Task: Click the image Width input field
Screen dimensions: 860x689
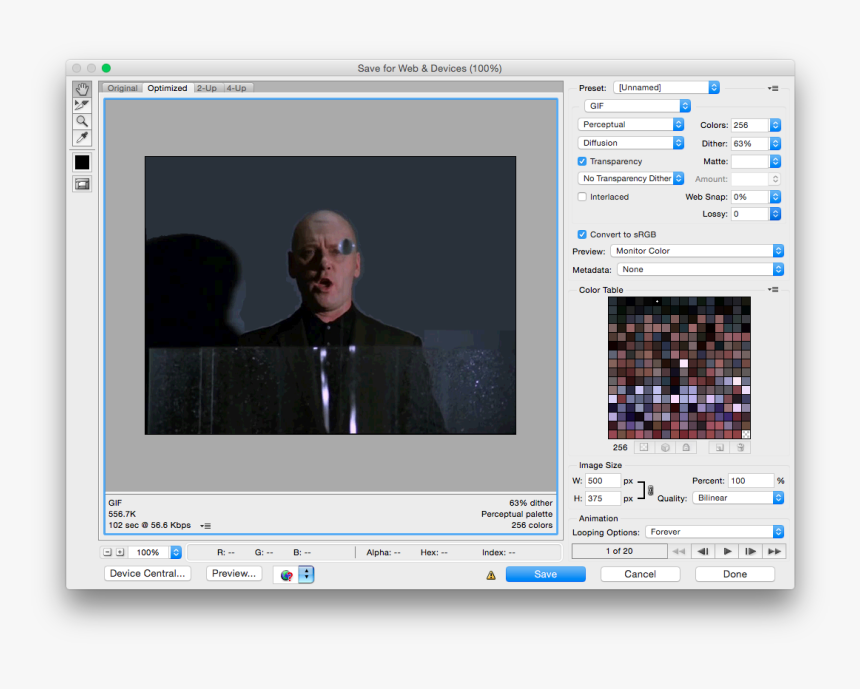Action: (602, 481)
